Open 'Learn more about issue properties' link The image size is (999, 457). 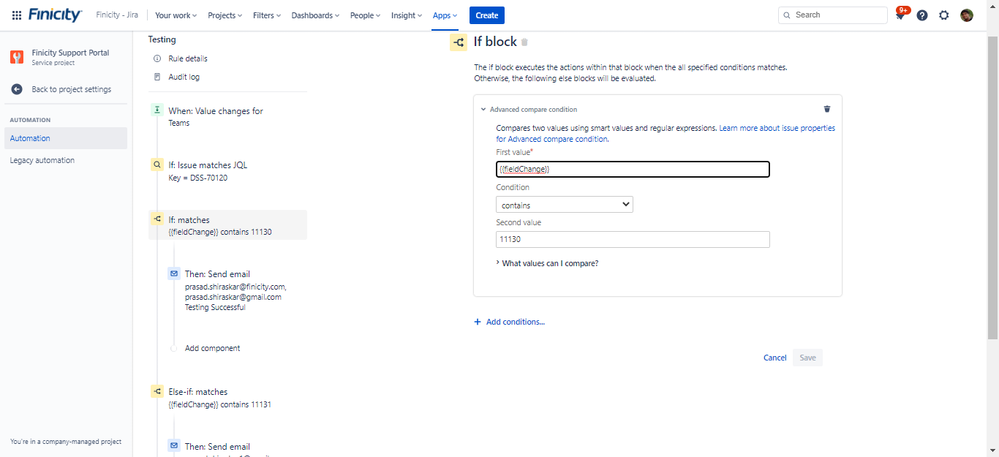(777, 128)
